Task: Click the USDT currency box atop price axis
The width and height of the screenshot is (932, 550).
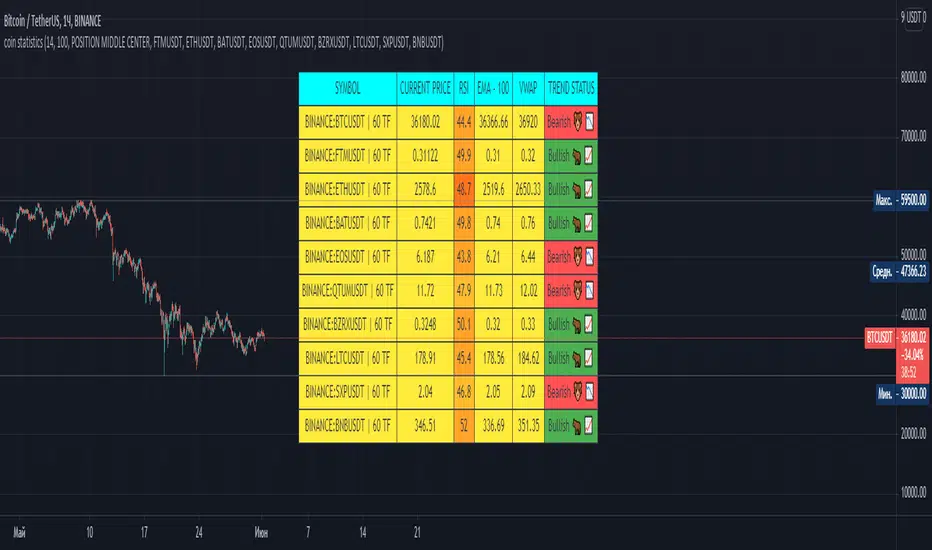Action: (913, 17)
